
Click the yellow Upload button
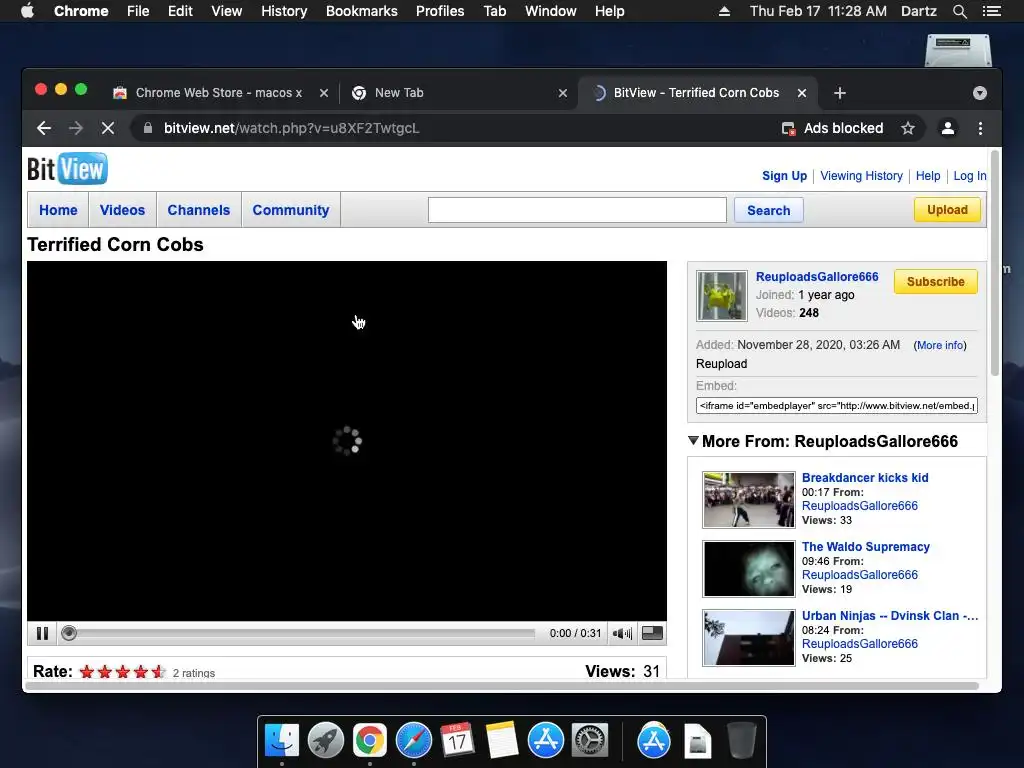[x=947, y=210]
